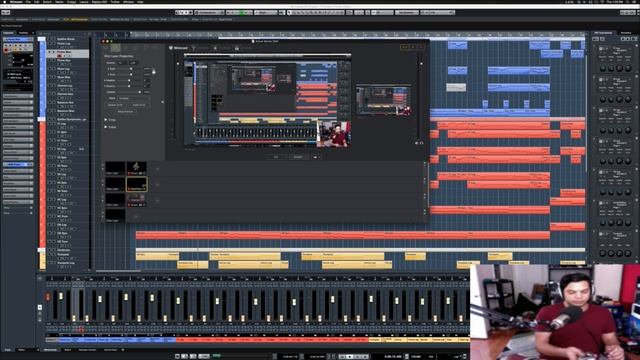Screen dimensions: 640x360
Task: Expand the blue highlighted Inspector section
Action: [x=18, y=164]
